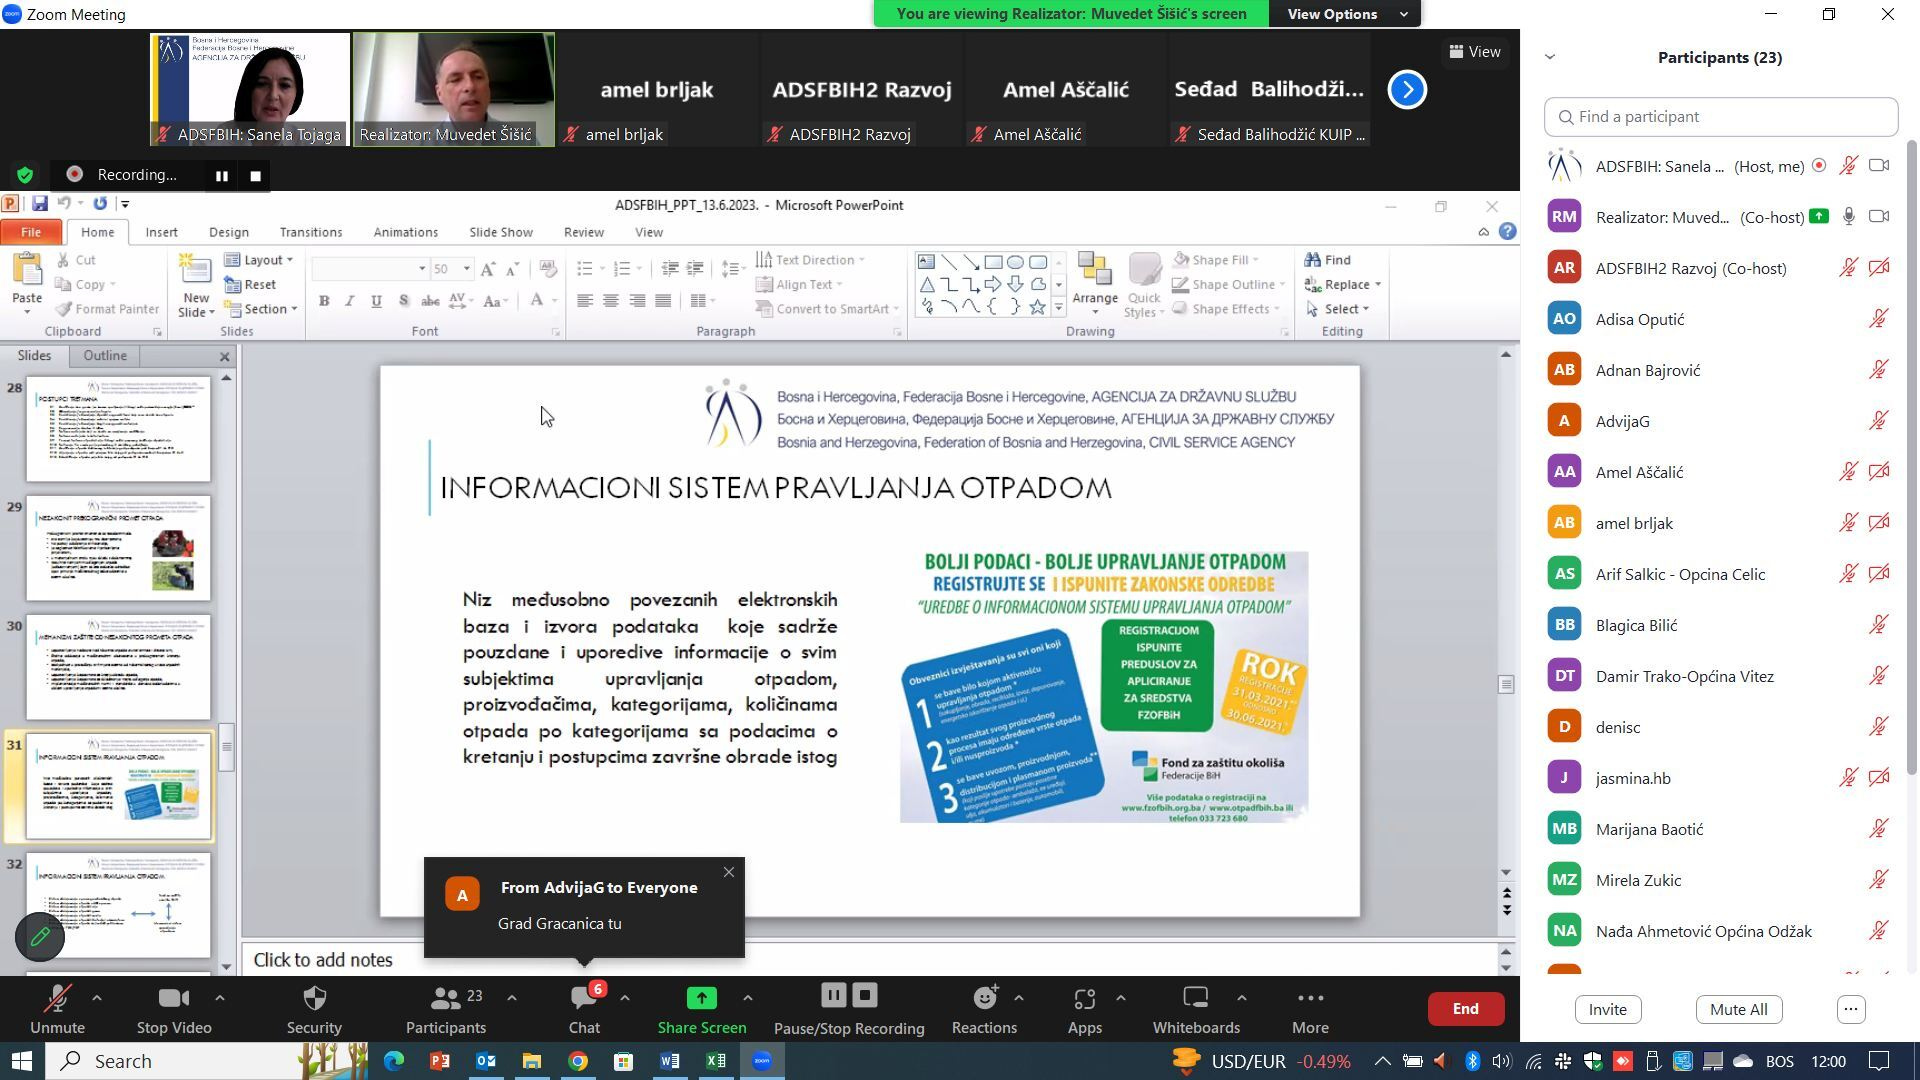Open the Reactions smiley icon

click(984, 998)
